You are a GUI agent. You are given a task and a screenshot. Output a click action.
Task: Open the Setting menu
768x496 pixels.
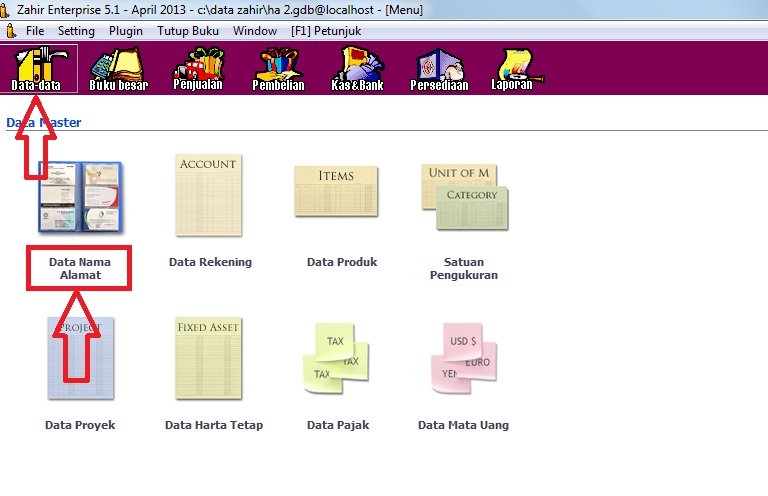pyautogui.click(x=76, y=31)
